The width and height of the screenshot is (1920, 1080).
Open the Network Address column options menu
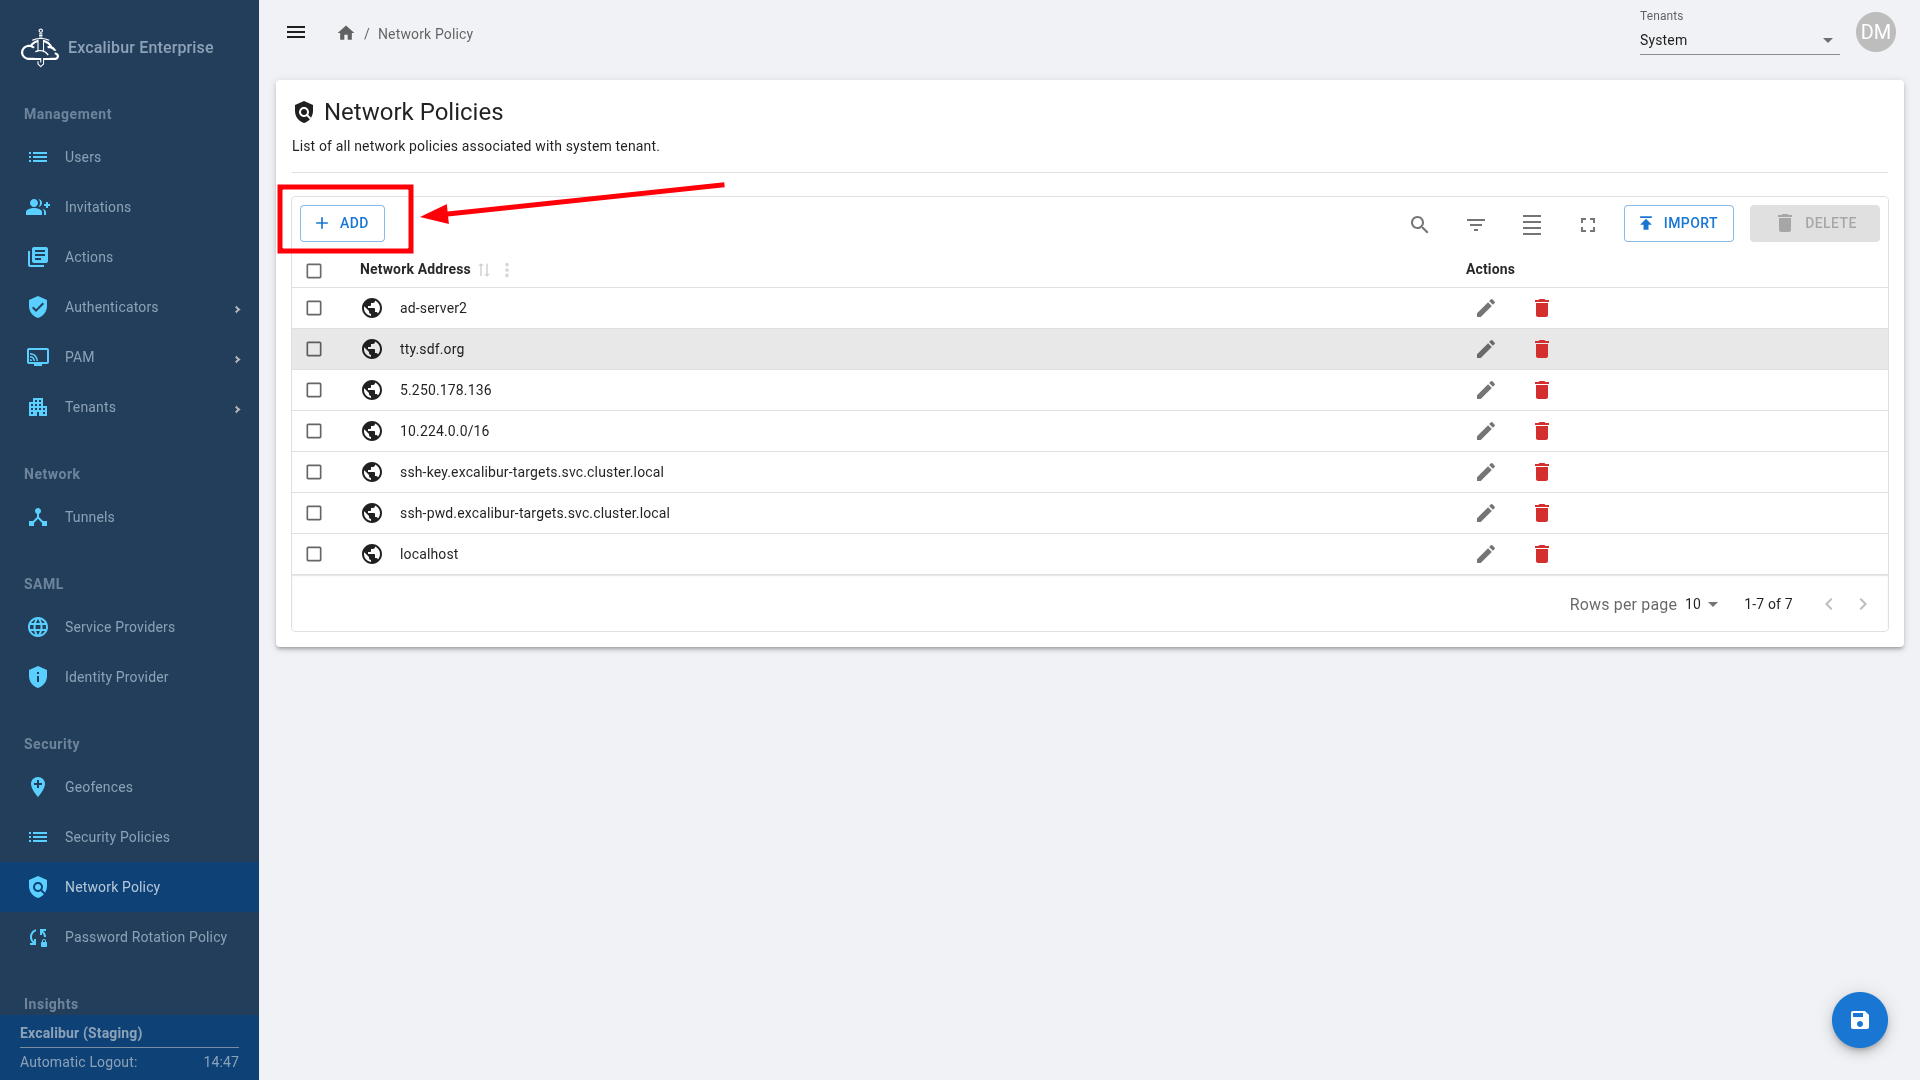[x=507, y=270]
